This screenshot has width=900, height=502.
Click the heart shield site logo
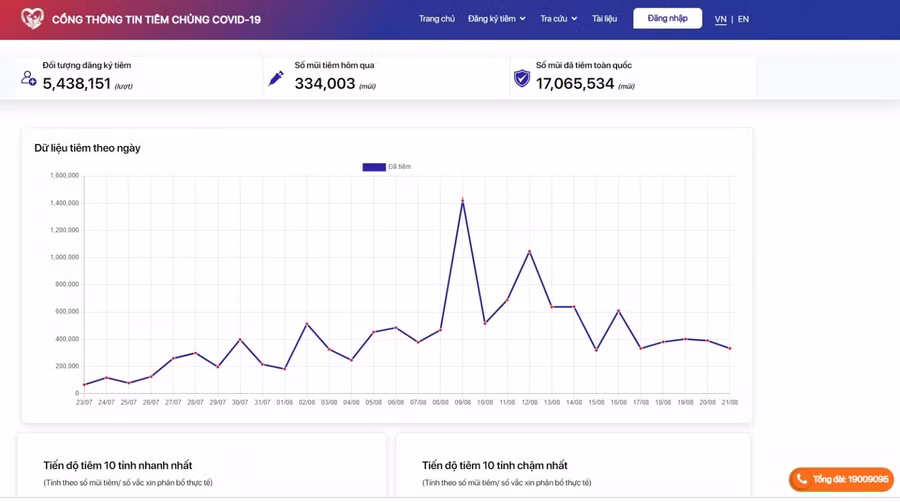coord(32,19)
